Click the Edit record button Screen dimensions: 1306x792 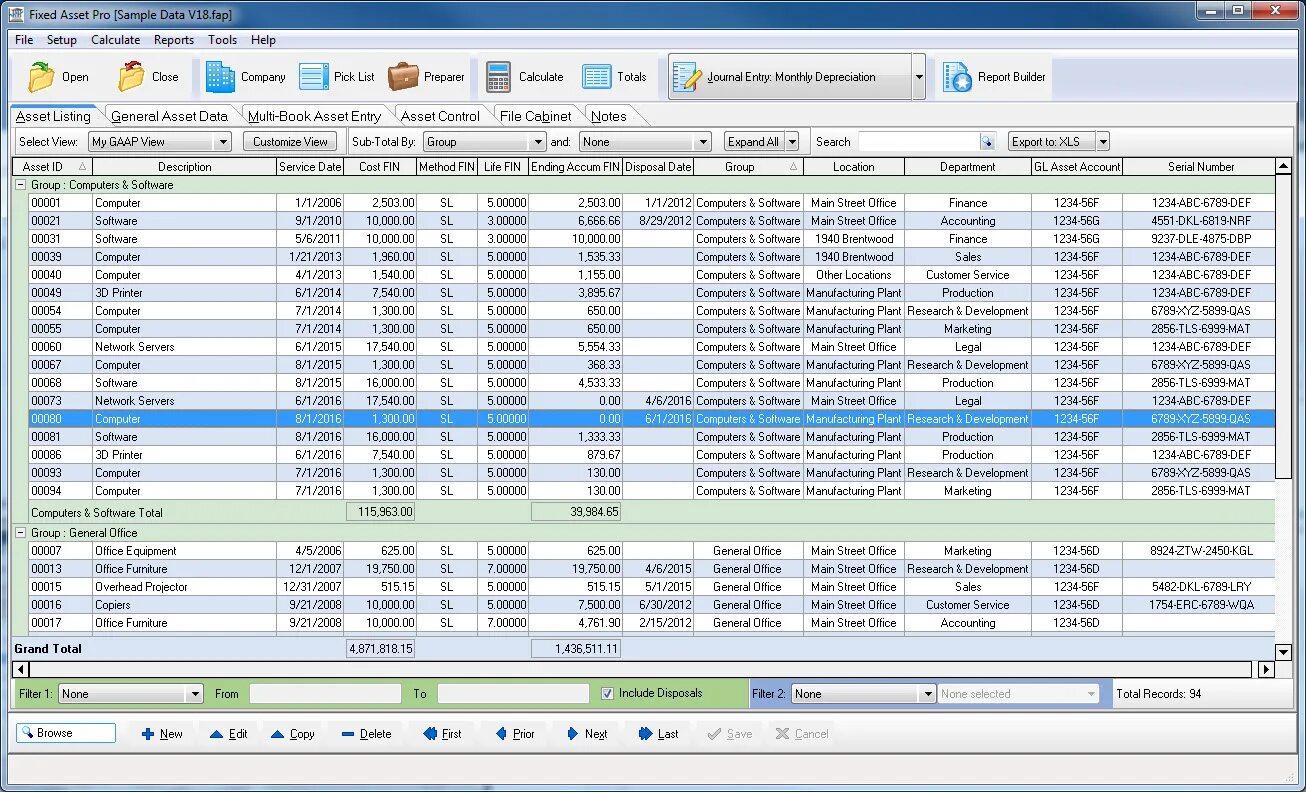(228, 734)
